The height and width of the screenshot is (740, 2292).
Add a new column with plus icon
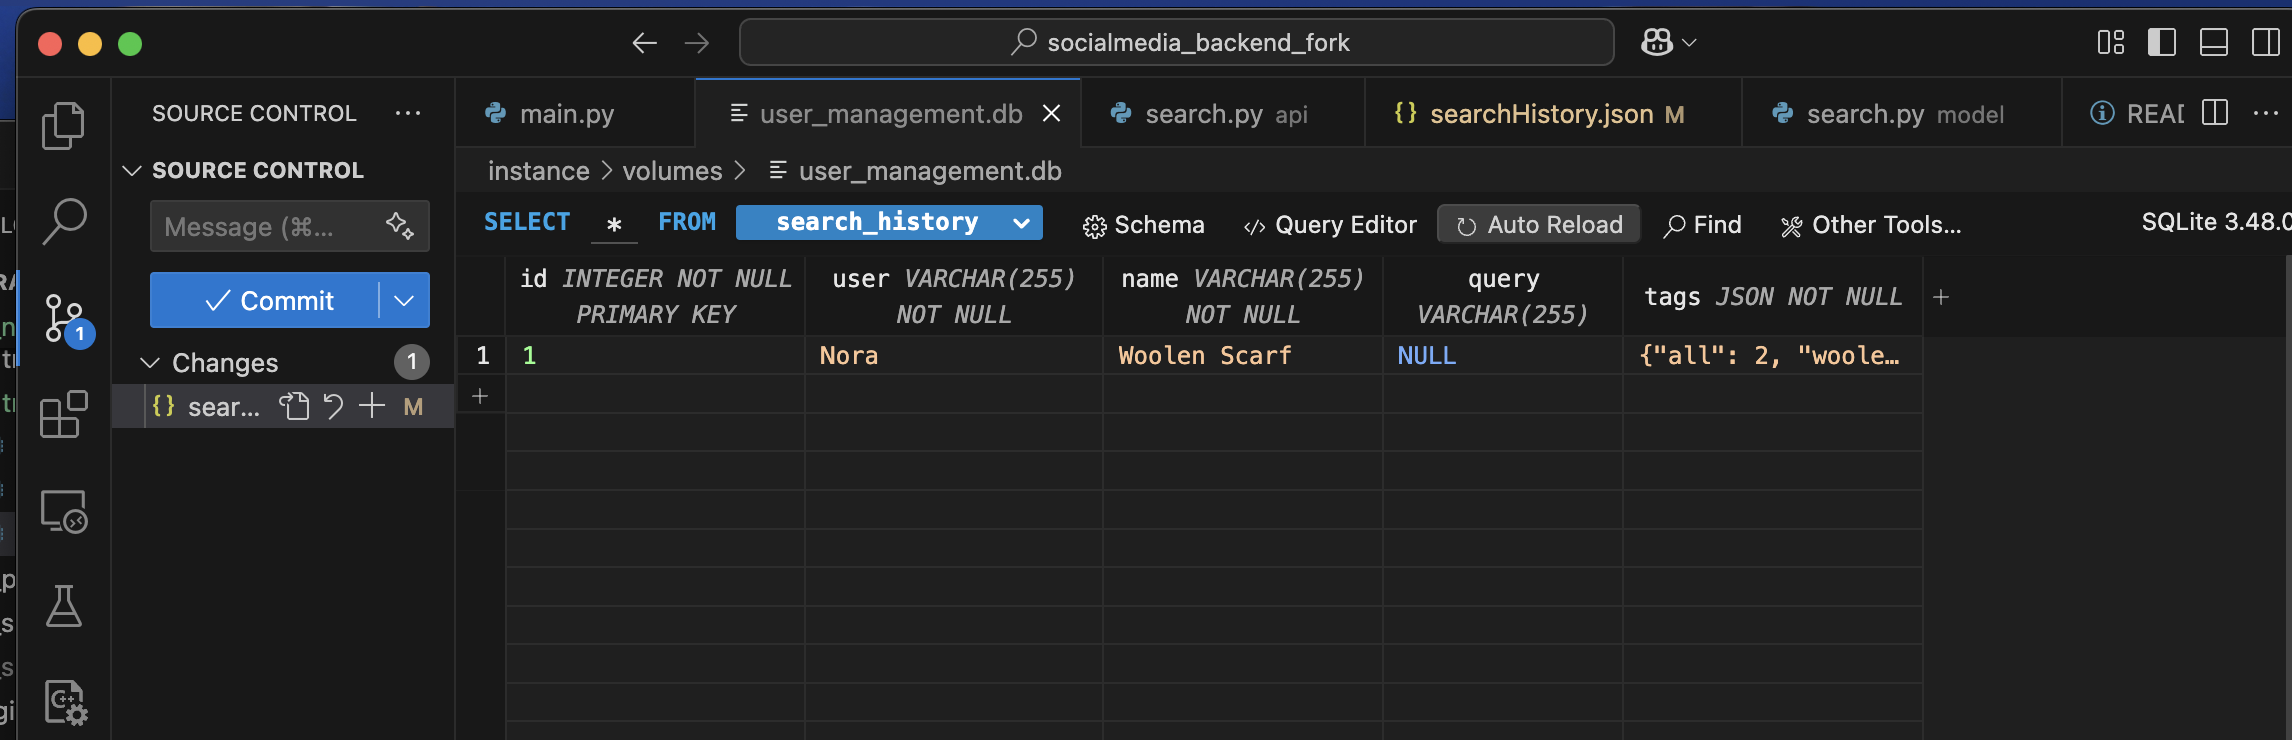1940,297
